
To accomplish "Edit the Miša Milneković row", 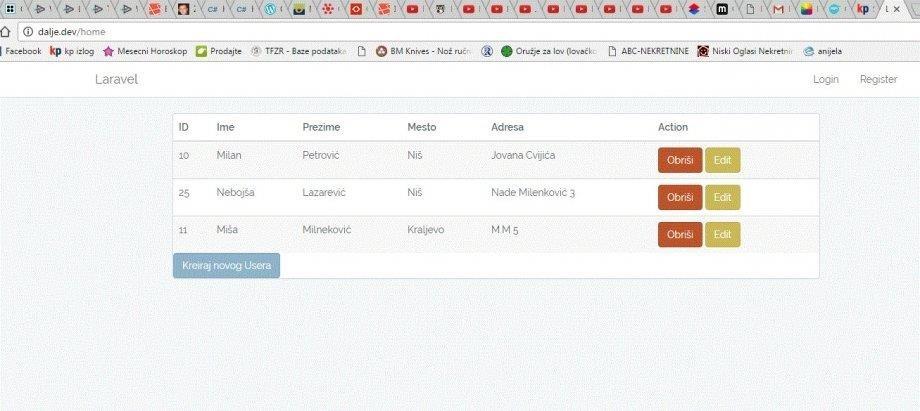I will coord(722,234).
